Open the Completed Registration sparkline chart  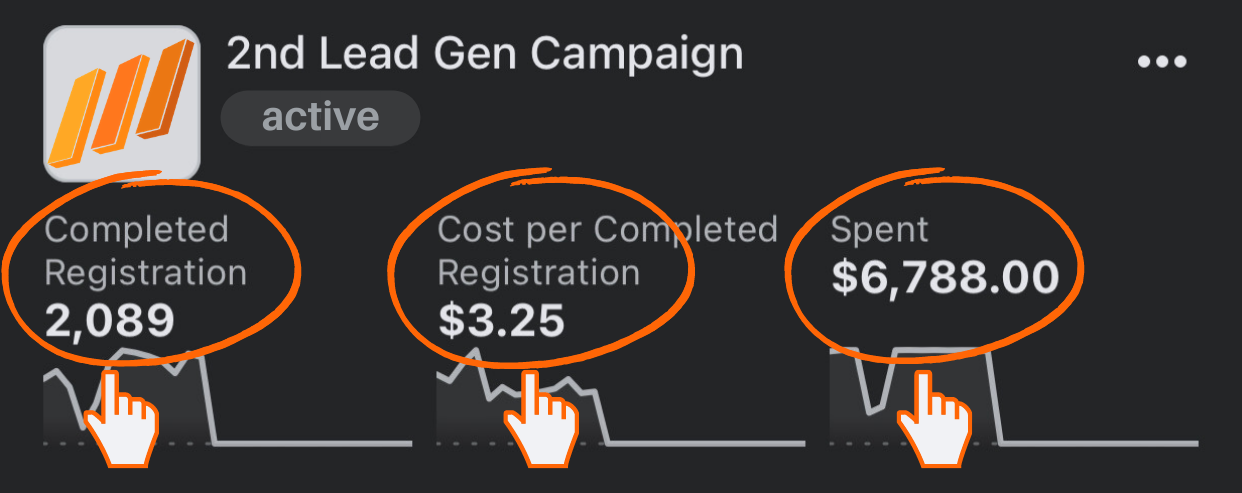click(227, 397)
